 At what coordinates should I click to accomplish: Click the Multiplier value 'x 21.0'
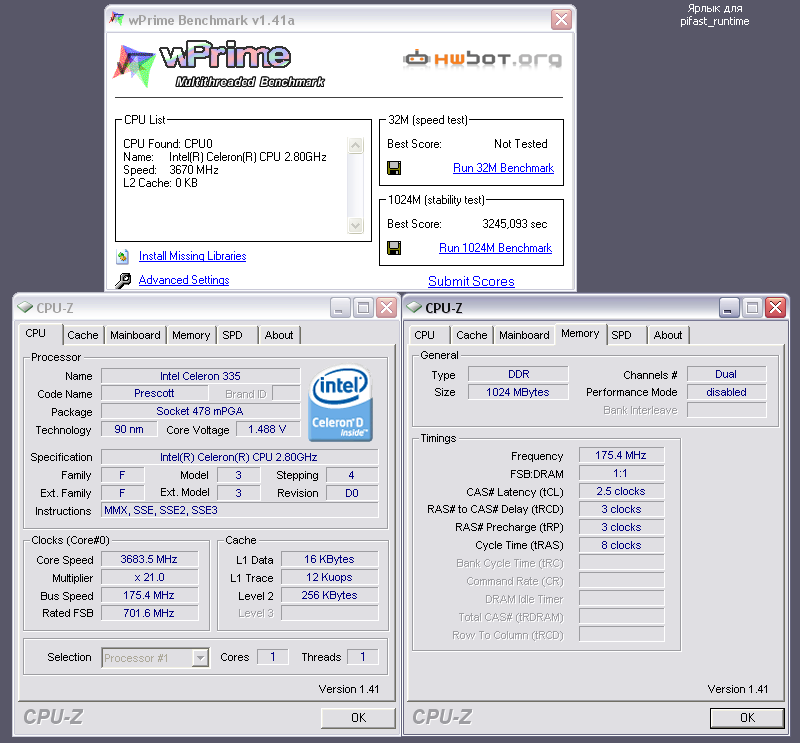pyautogui.click(x=149, y=577)
